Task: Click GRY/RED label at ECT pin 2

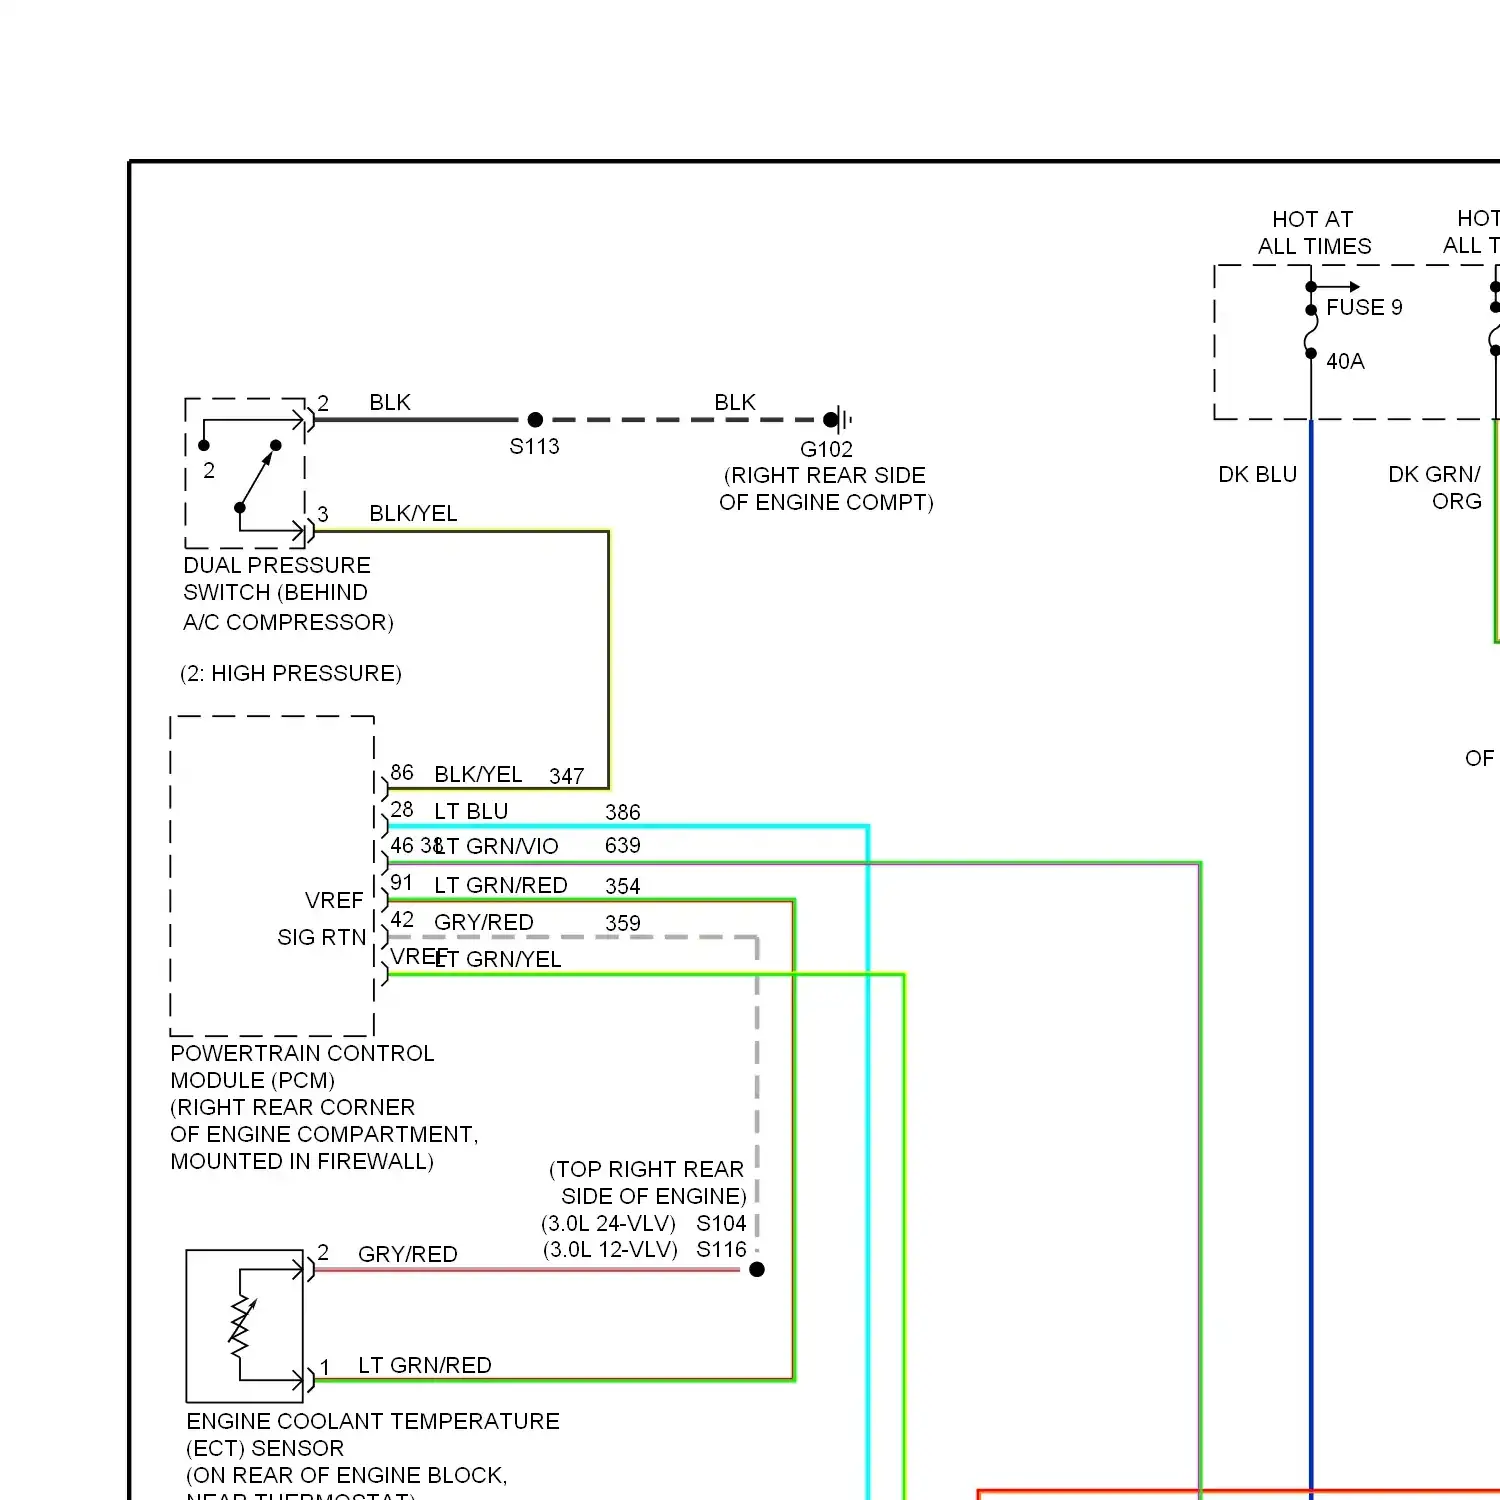Action: click(408, 1254)
